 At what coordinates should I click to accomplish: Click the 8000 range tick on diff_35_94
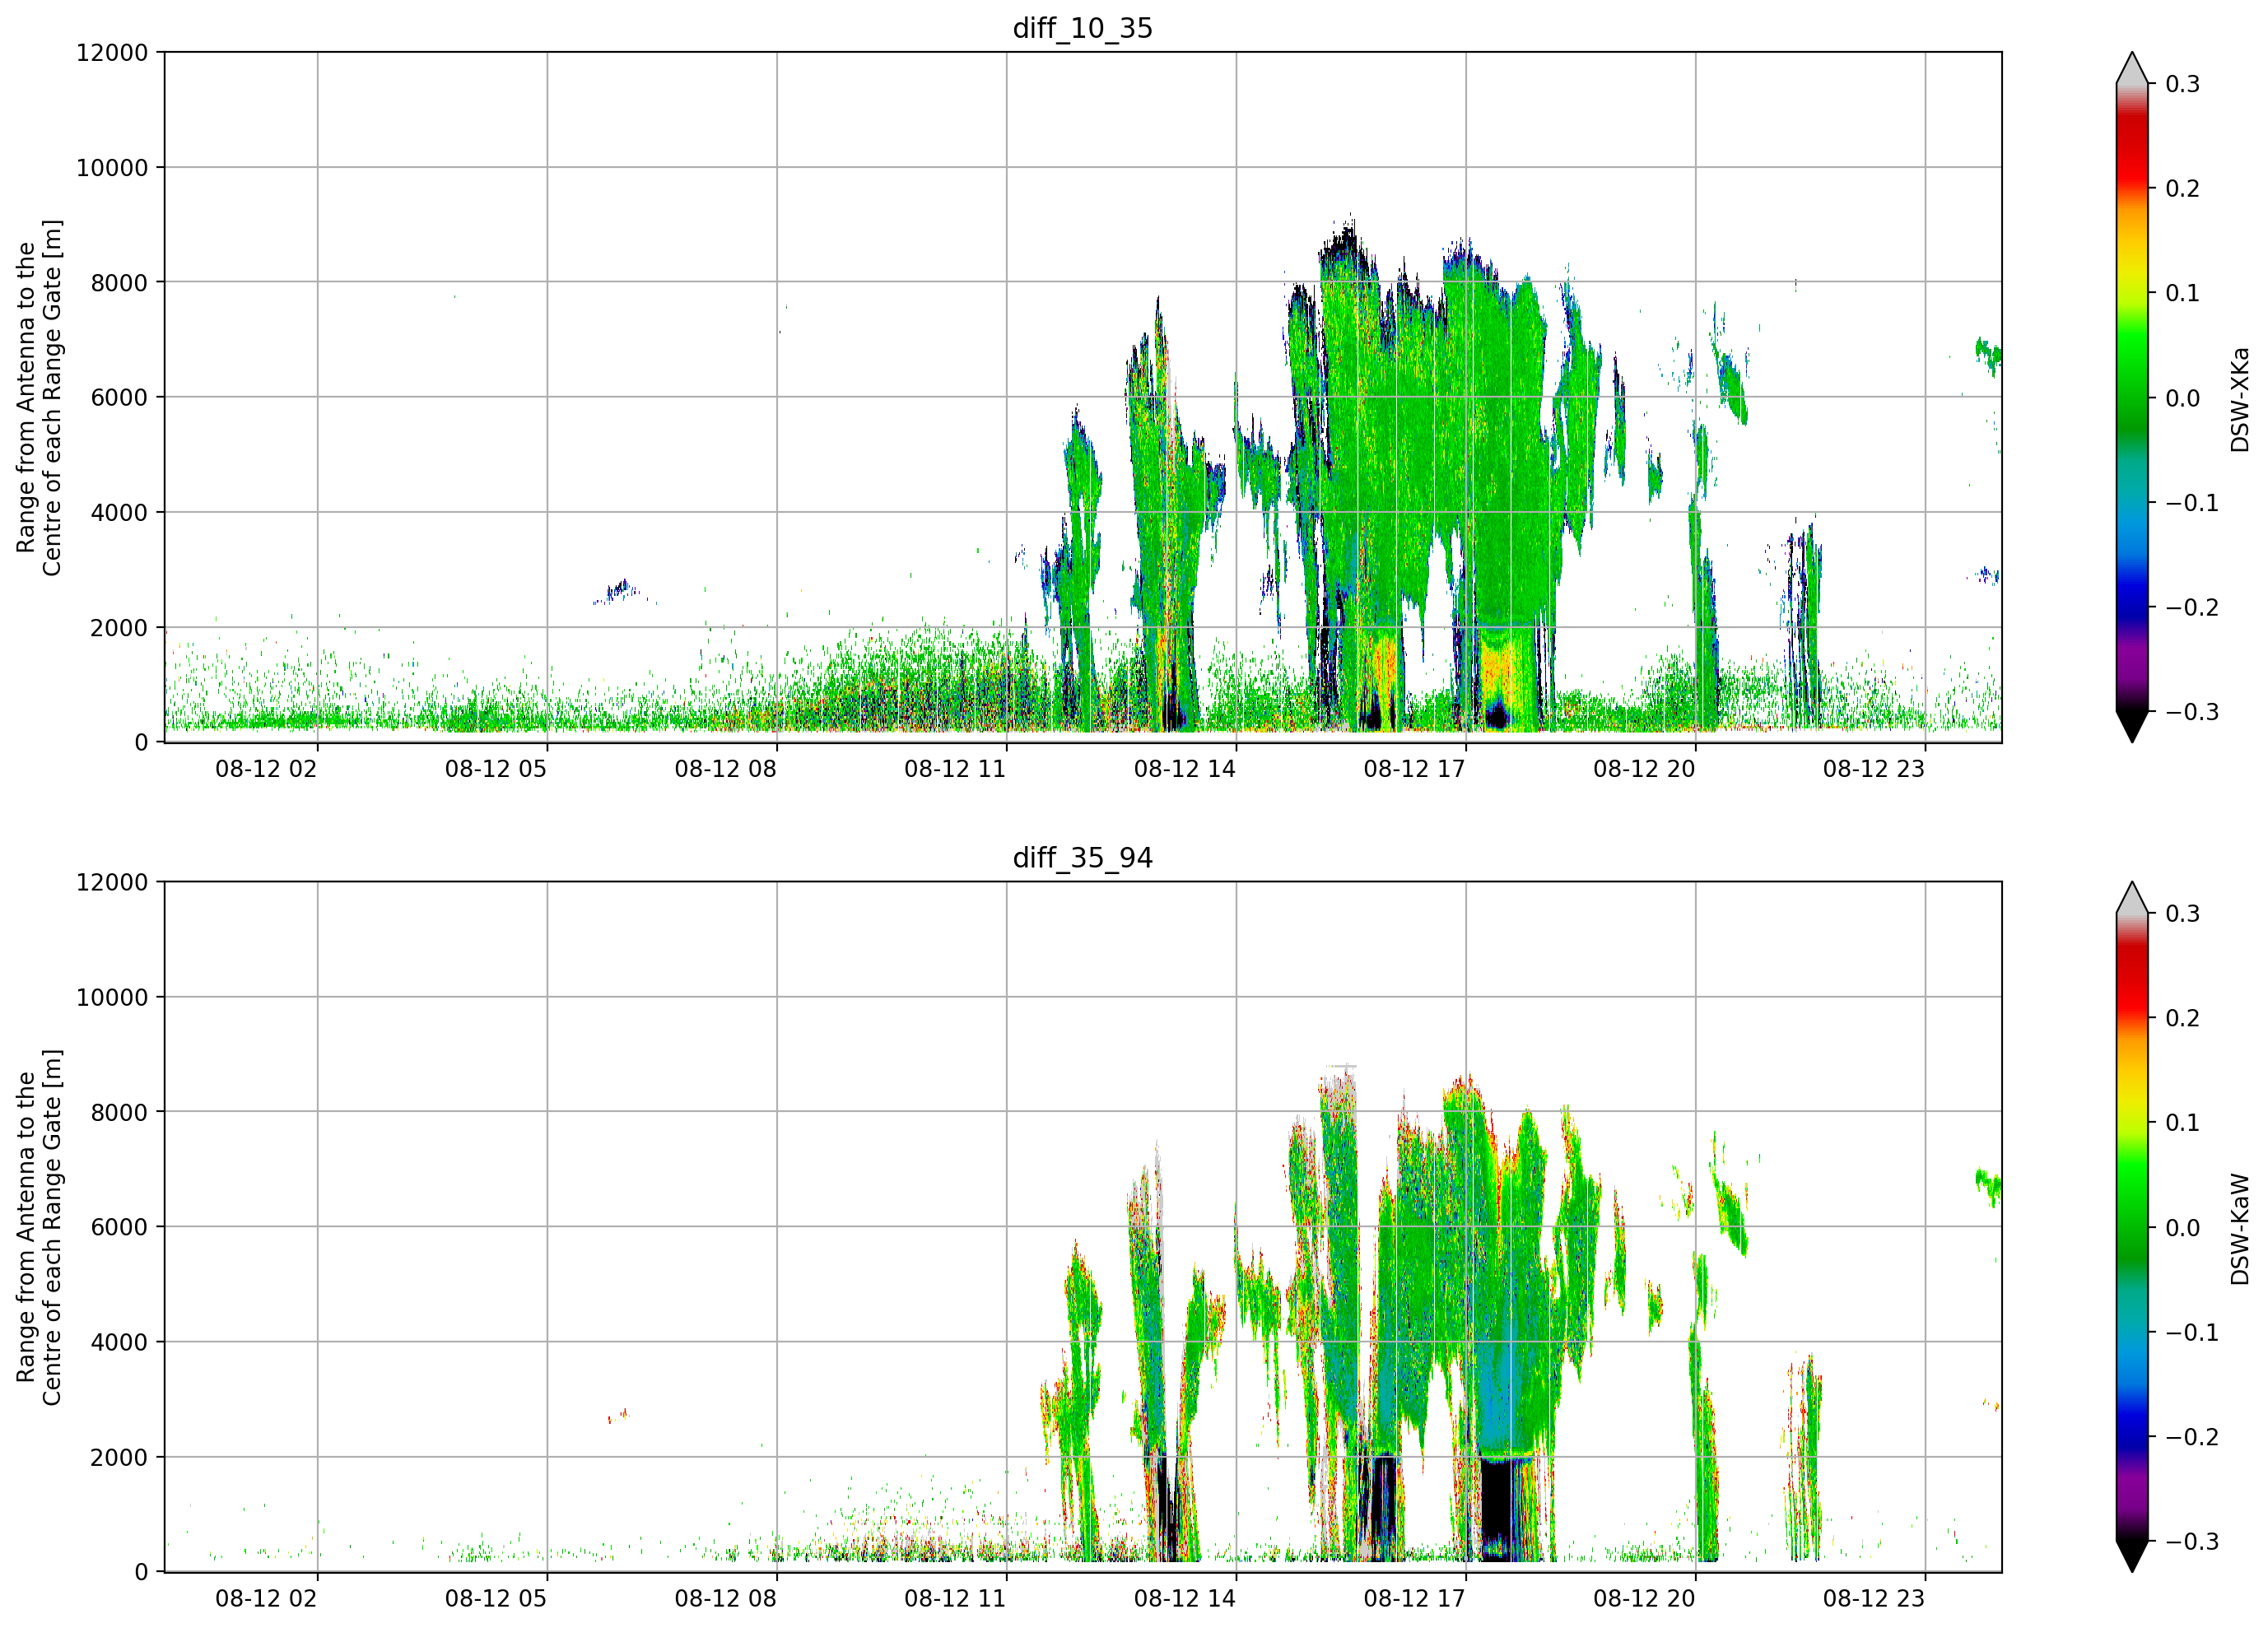[119, 1113]
